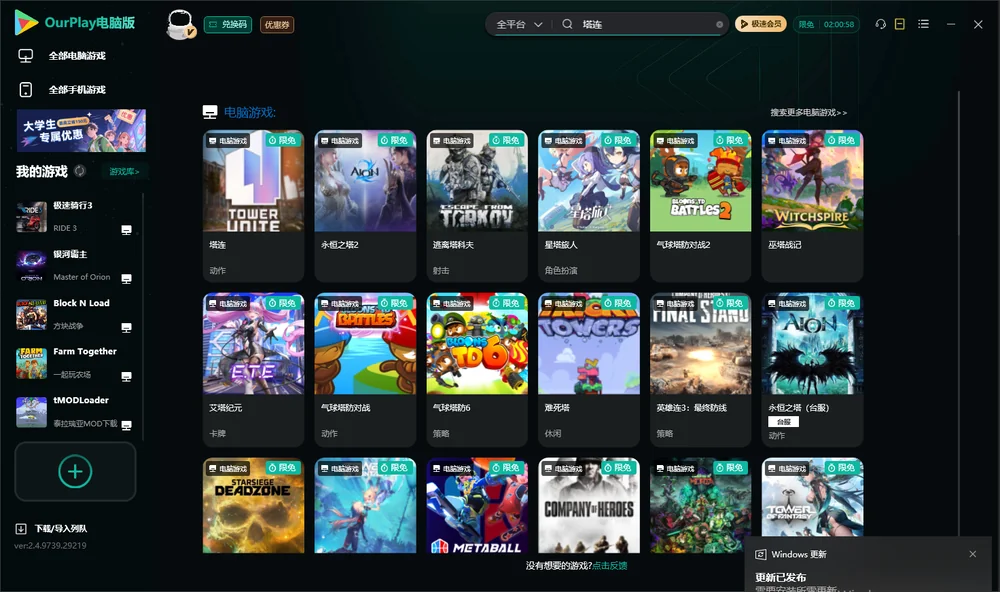Open the Witchspire game card
Image resolution: width=1000 pixels, height=592 pixels.
[812, 205]
